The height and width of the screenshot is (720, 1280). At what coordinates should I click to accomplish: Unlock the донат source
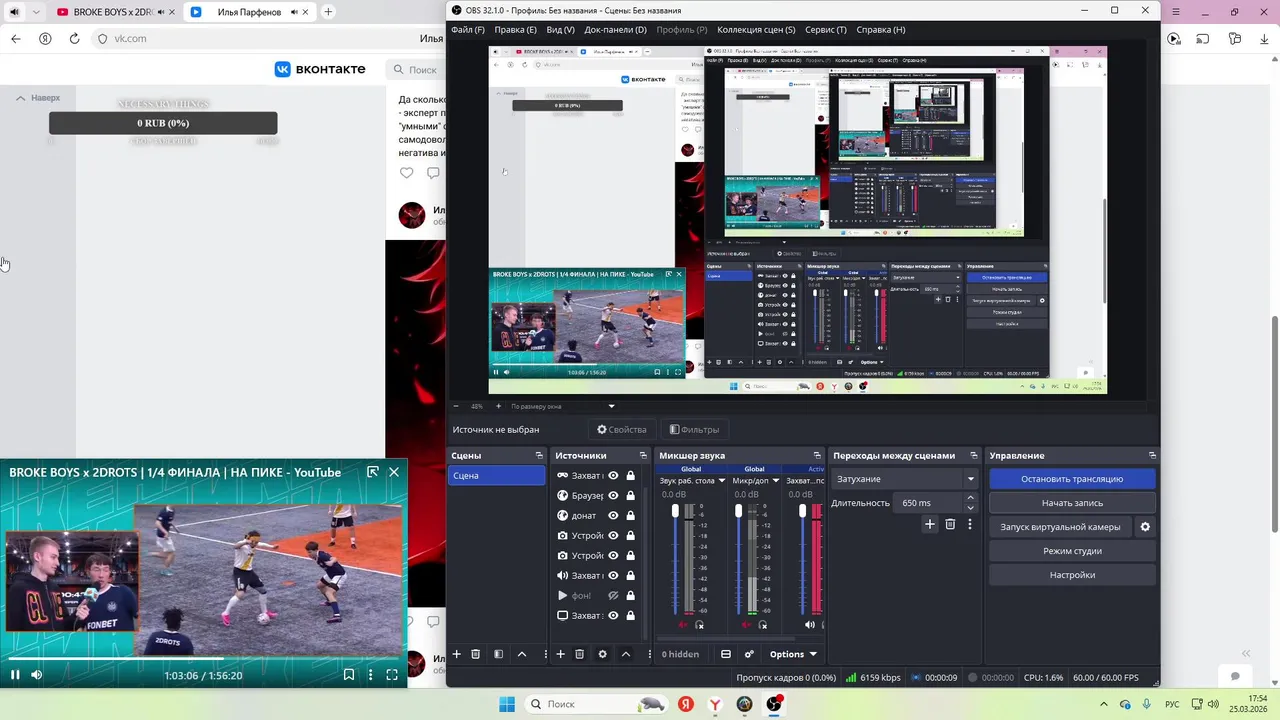click(631, 516)
